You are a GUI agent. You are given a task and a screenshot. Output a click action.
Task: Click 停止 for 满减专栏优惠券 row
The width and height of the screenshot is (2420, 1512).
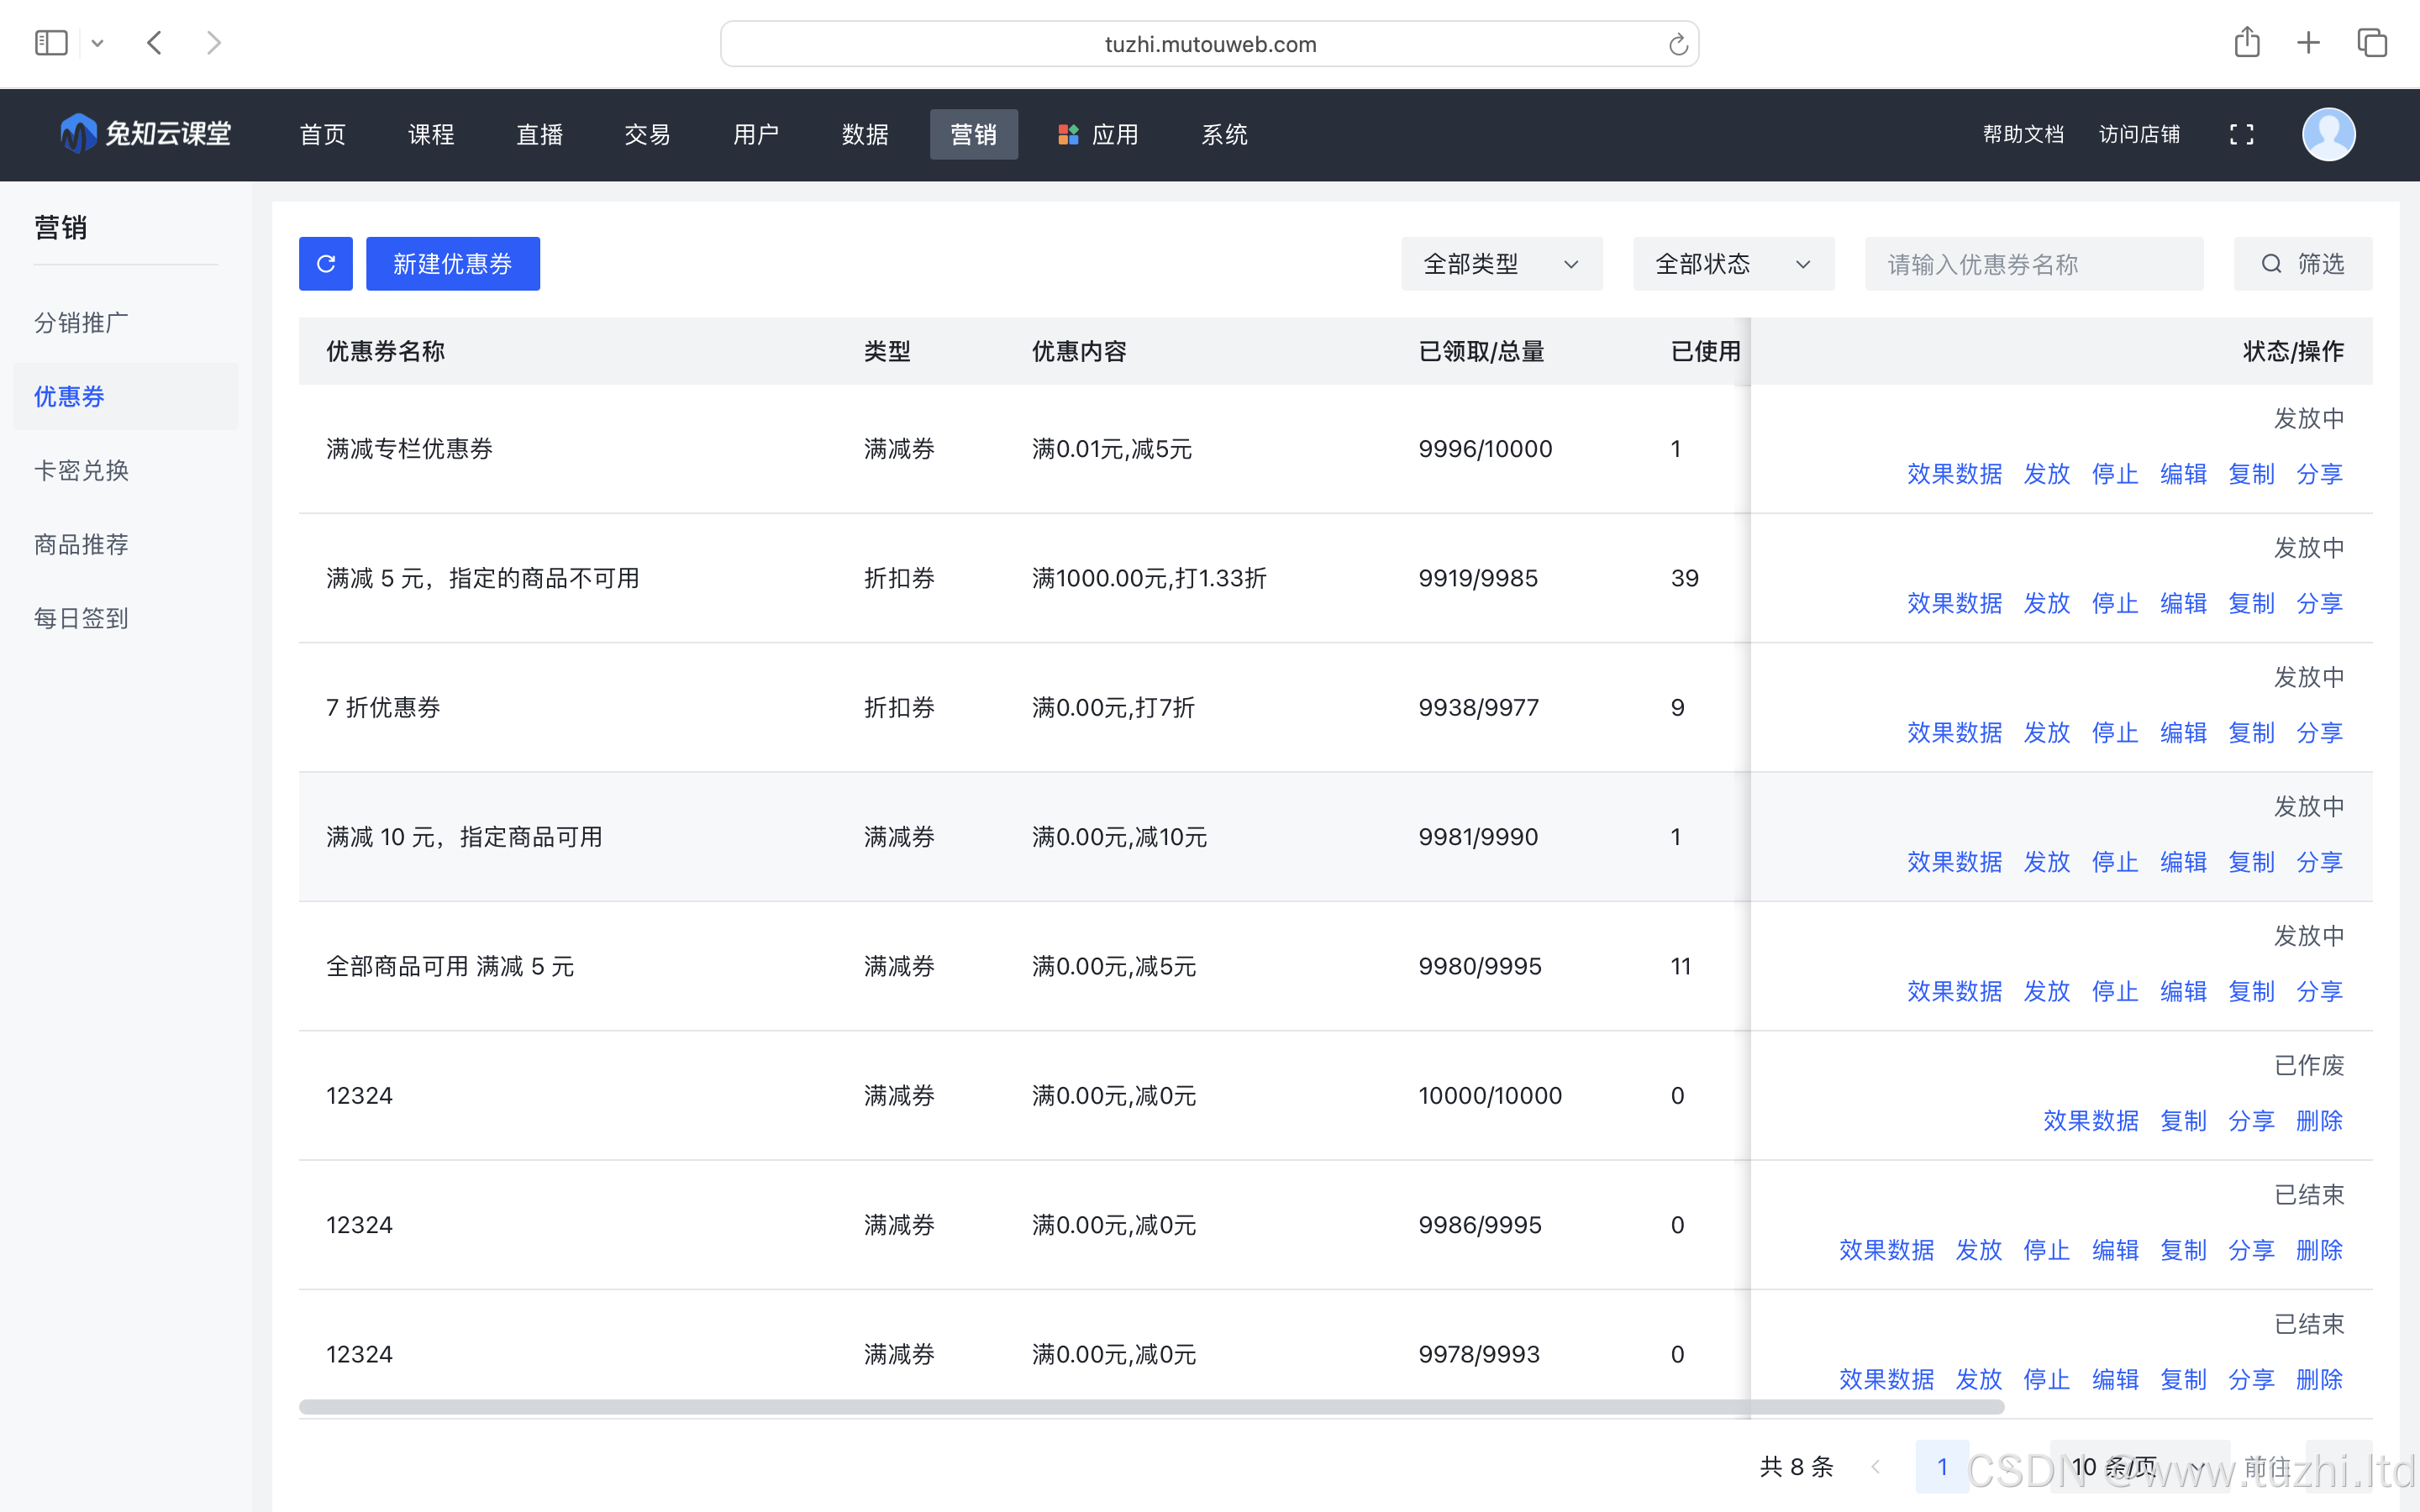pos(2114,474)
